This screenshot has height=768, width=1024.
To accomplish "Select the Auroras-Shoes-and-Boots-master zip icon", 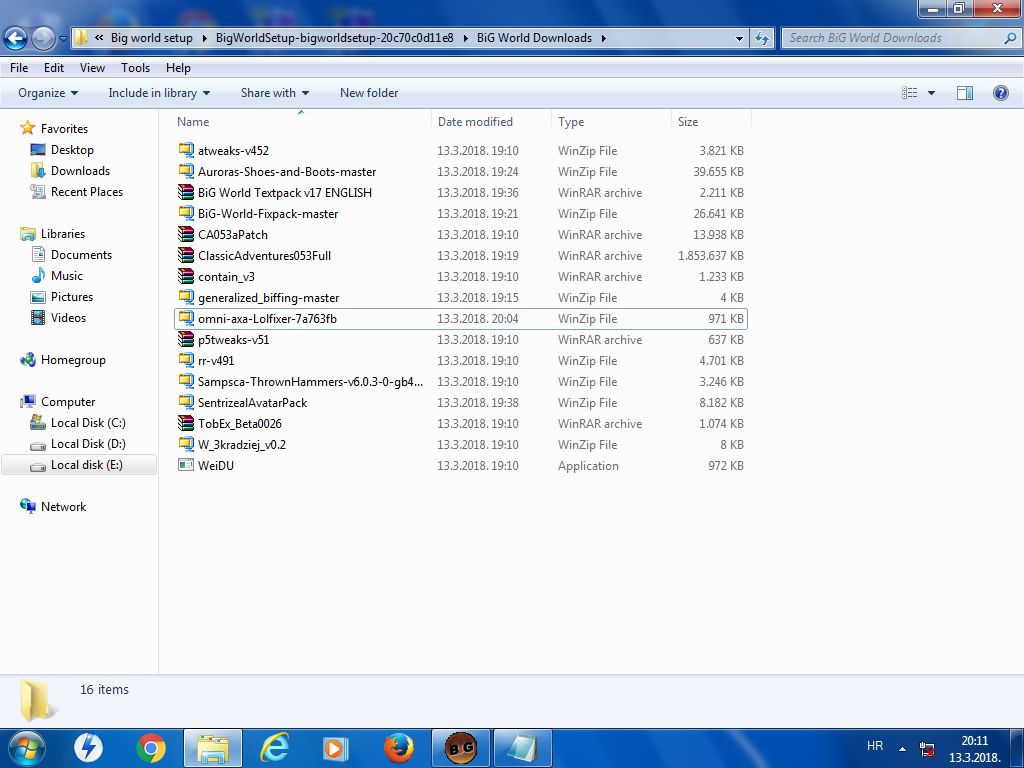I will (186, 171).
